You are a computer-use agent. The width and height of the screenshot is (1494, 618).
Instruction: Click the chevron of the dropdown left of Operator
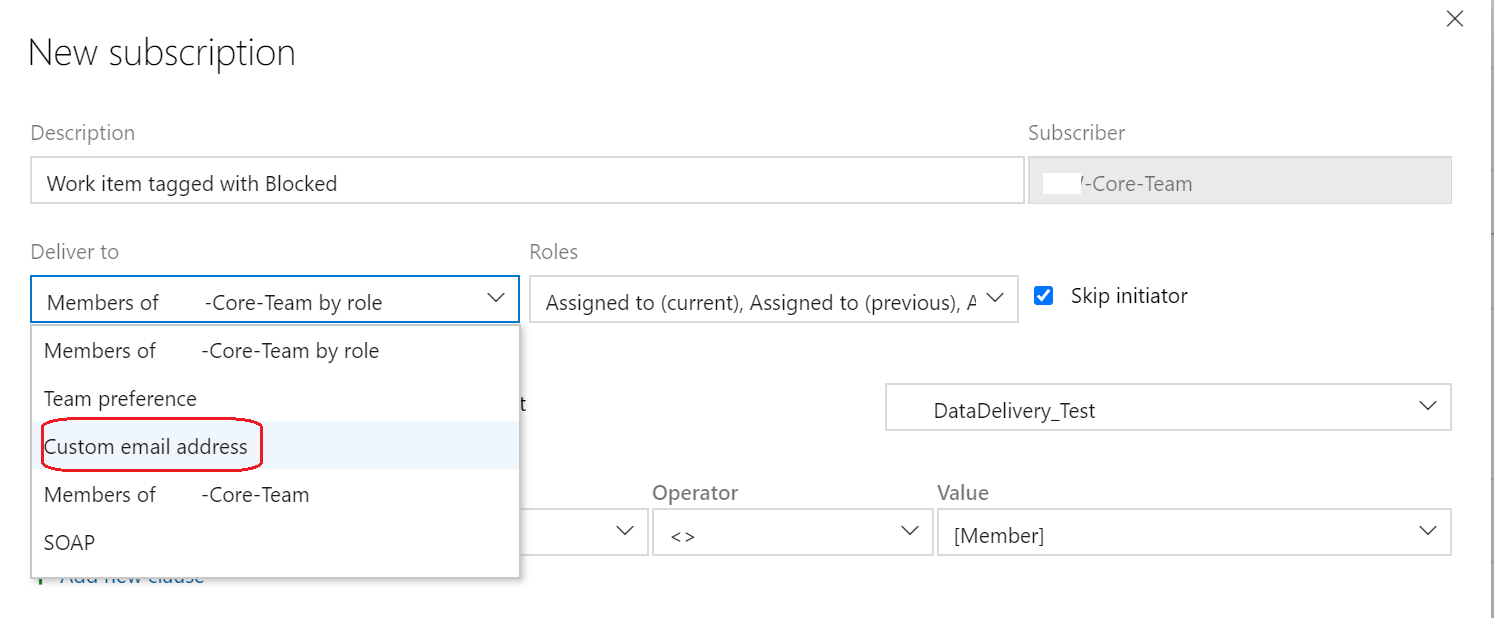pos(625,532)
